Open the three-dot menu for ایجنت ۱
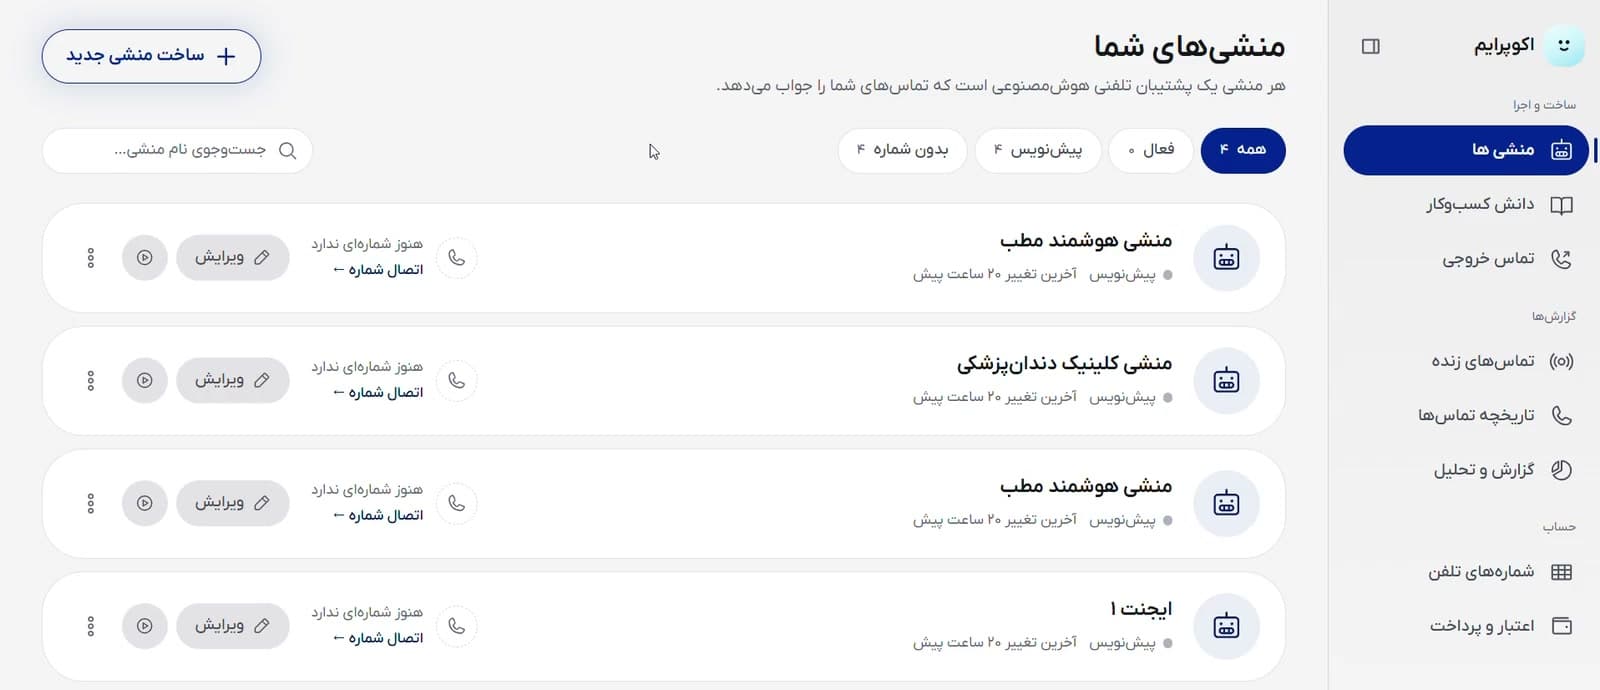This screenshot has height=690, width=1600. coord(91,625)
